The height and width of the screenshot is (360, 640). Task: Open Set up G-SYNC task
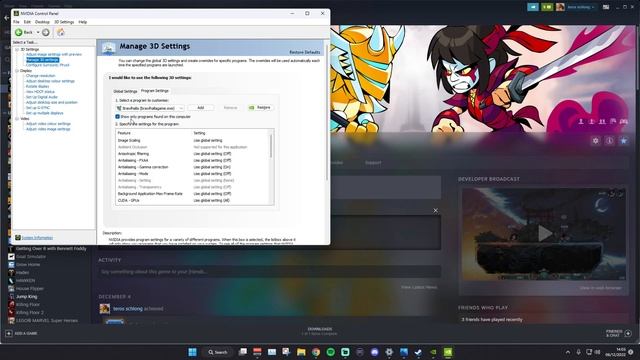38,107
